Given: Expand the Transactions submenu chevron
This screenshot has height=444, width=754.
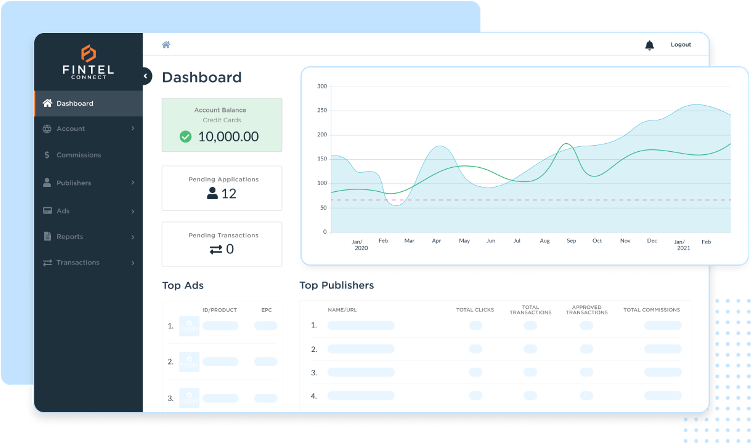Looking at the screenshot, I should pyautogui.click(x=133, y=263).
